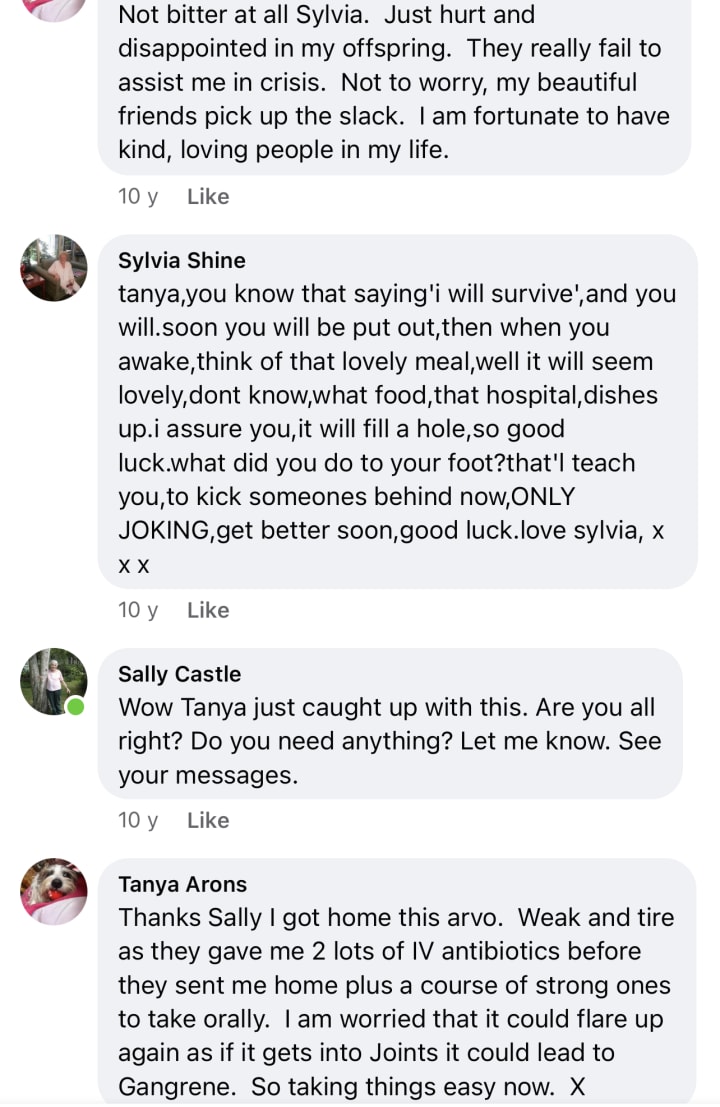Viewport: 720px width, 1107px height.
Task: Tap the cropped avatar beside 'Not bitter' comment
Action: pyautogui.click(x=54, y=11)
